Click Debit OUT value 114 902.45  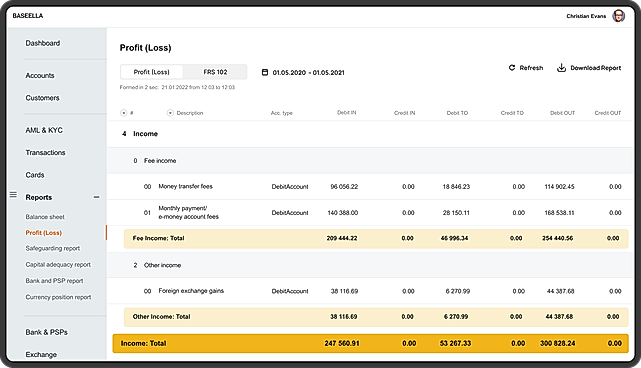click(x=559, y=186)
